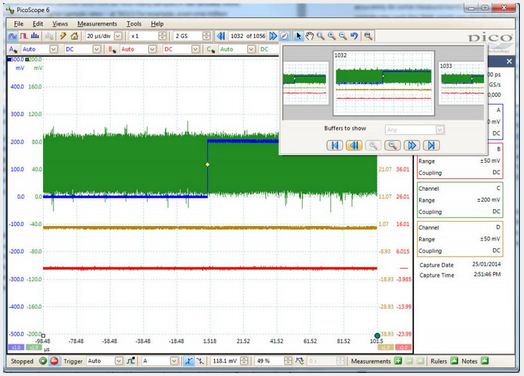Screen dimensions: 524x376
Task: Open trigger source channel A dropdown
Action: tap(174, 361)
